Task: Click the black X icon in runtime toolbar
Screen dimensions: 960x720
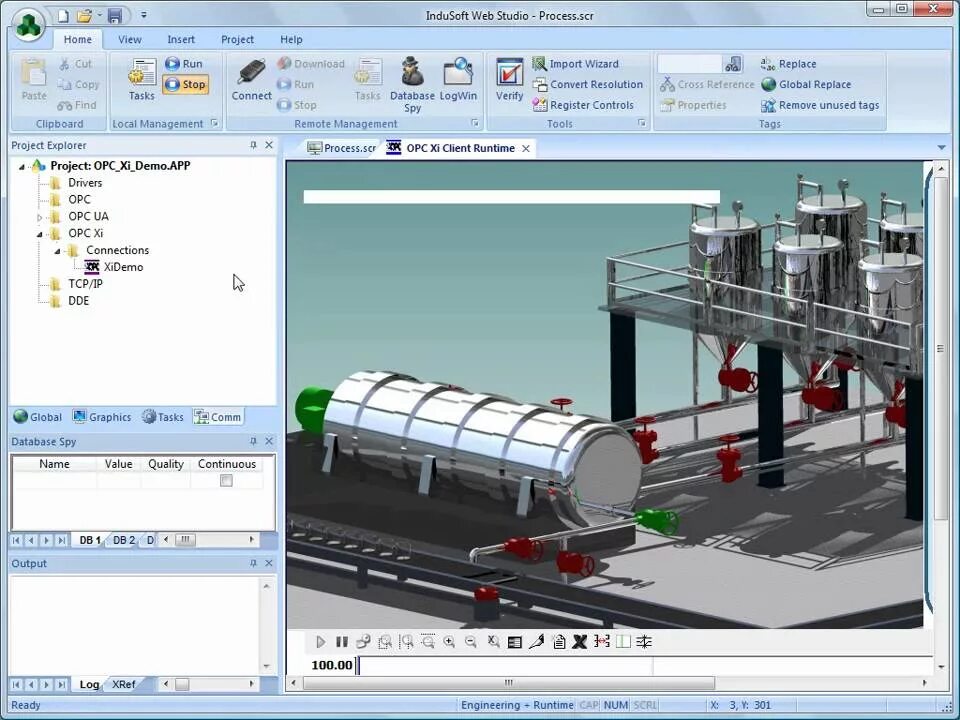Action: click(579, 642)
